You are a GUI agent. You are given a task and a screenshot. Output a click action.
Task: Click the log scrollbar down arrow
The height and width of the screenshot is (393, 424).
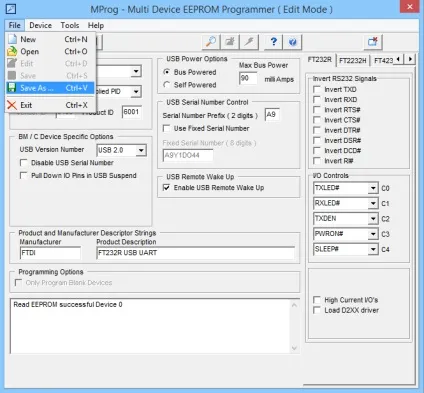294,348
